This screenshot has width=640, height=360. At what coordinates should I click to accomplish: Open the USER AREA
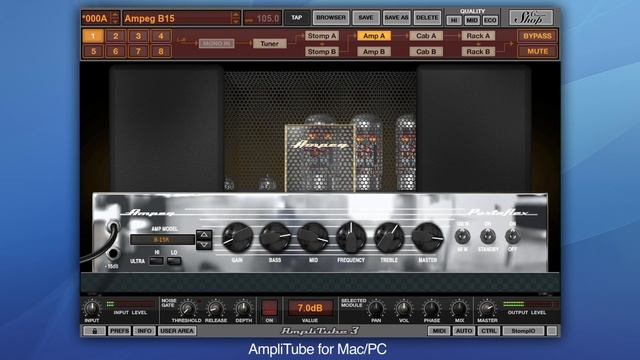pos(177,331)
